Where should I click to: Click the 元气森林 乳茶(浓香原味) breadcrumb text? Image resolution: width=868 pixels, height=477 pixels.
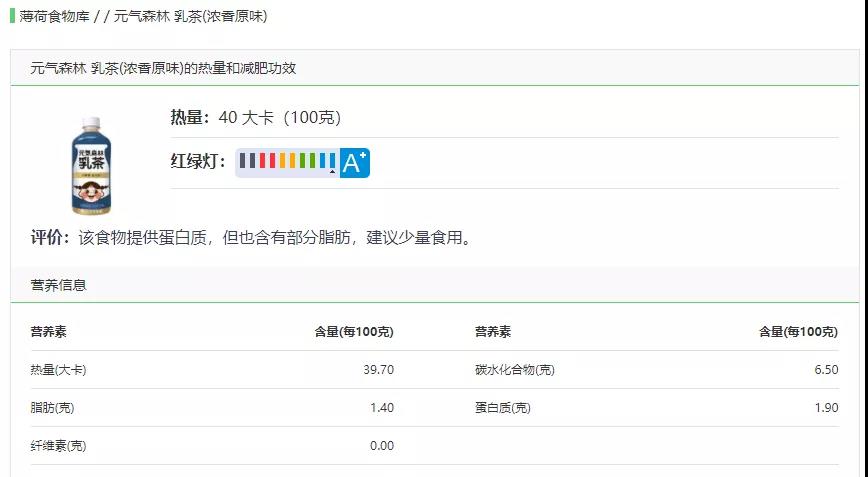(x=190, y=16)
